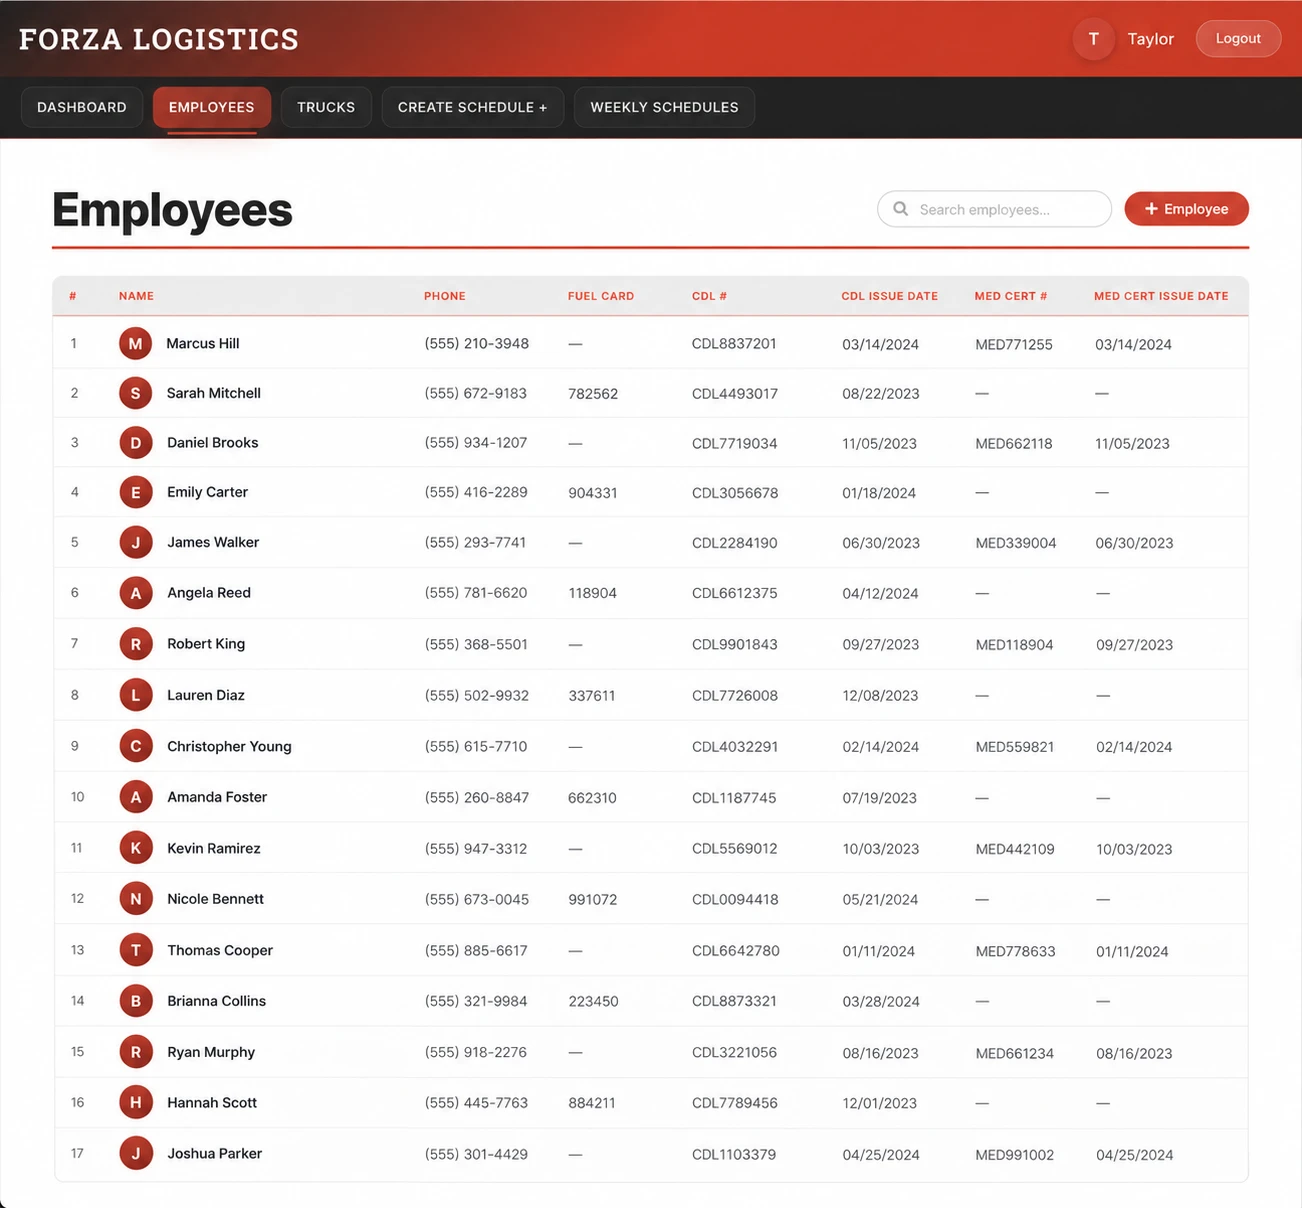Add a new employee with + Employee

1186,209
